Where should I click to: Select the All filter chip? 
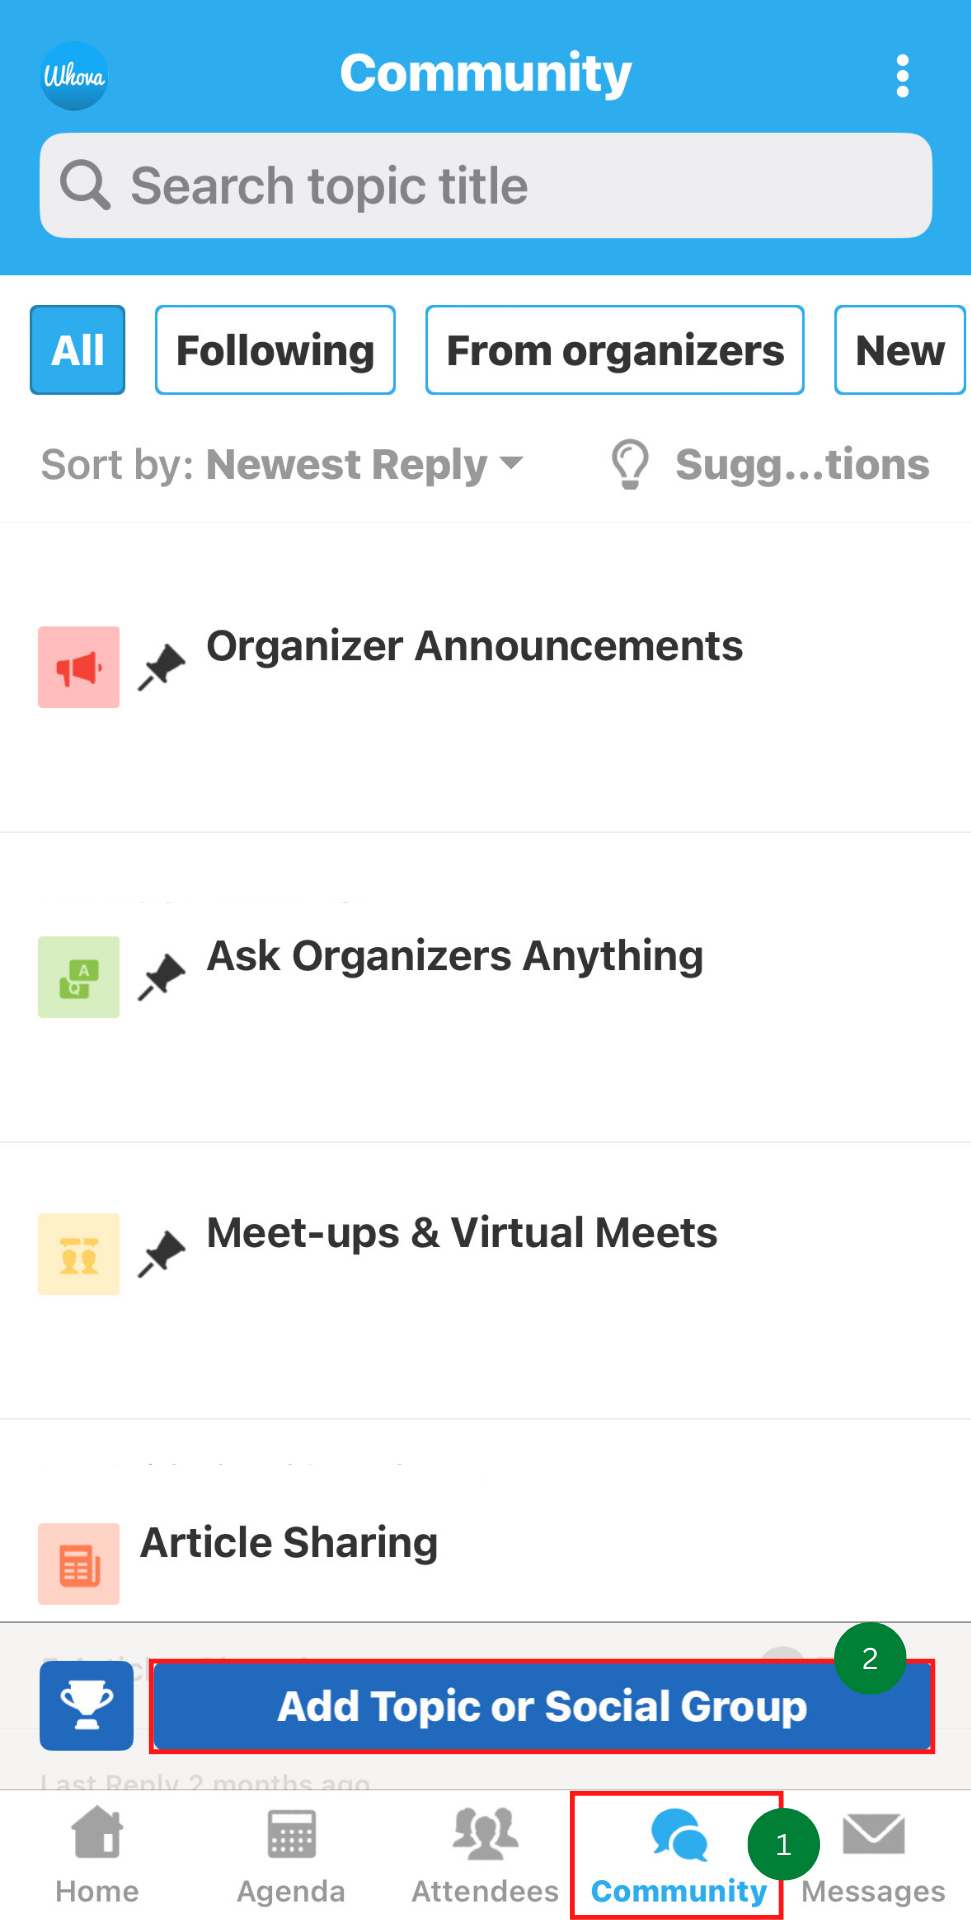[78, 350]
